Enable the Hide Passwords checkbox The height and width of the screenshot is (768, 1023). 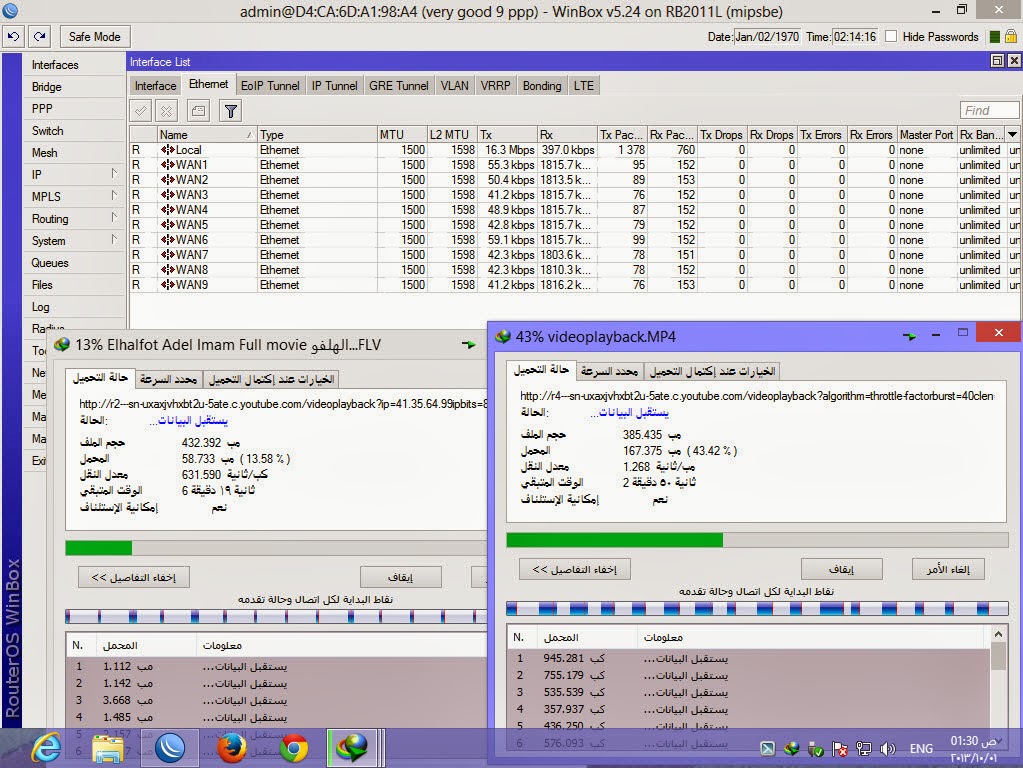pyautogui.click(x=891, y=37)
